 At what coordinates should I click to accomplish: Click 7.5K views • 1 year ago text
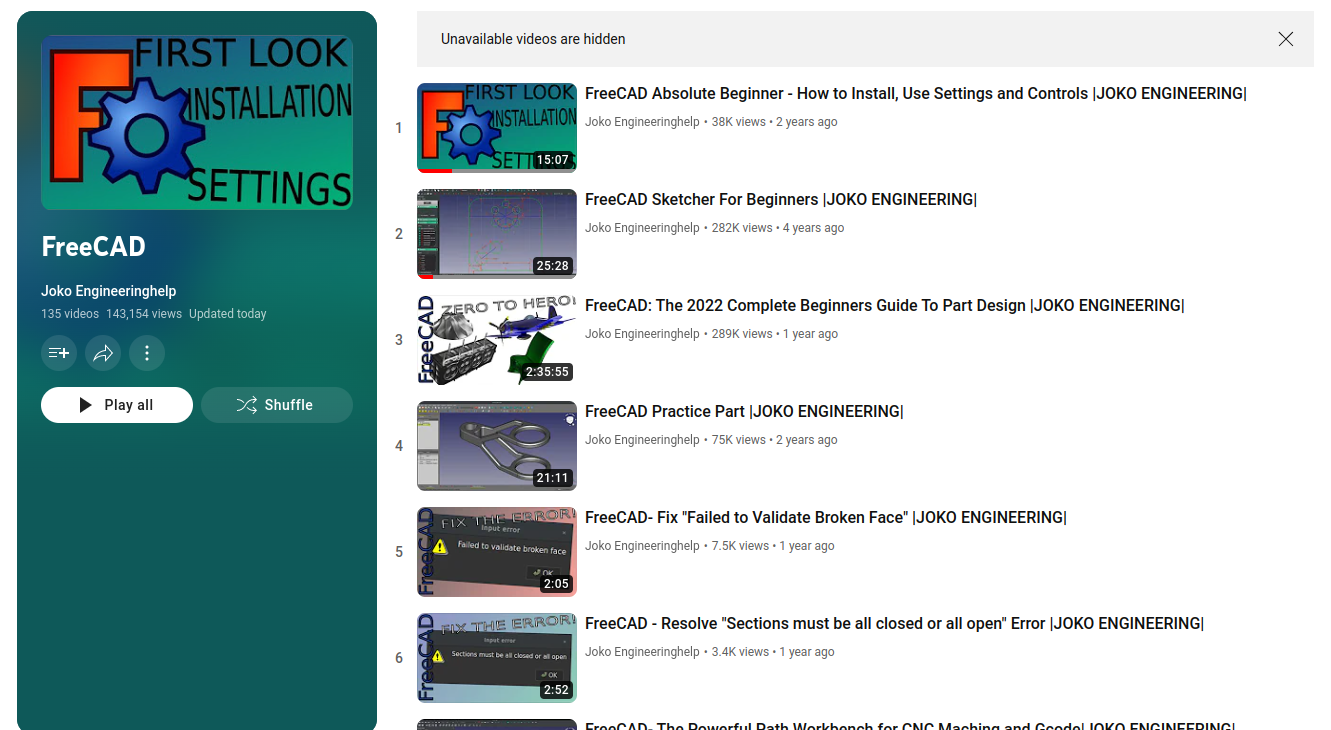tap(773, 546)
